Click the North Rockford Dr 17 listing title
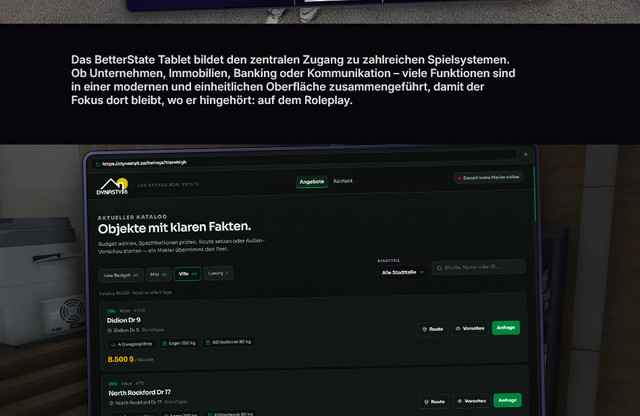 click(140, 393)
